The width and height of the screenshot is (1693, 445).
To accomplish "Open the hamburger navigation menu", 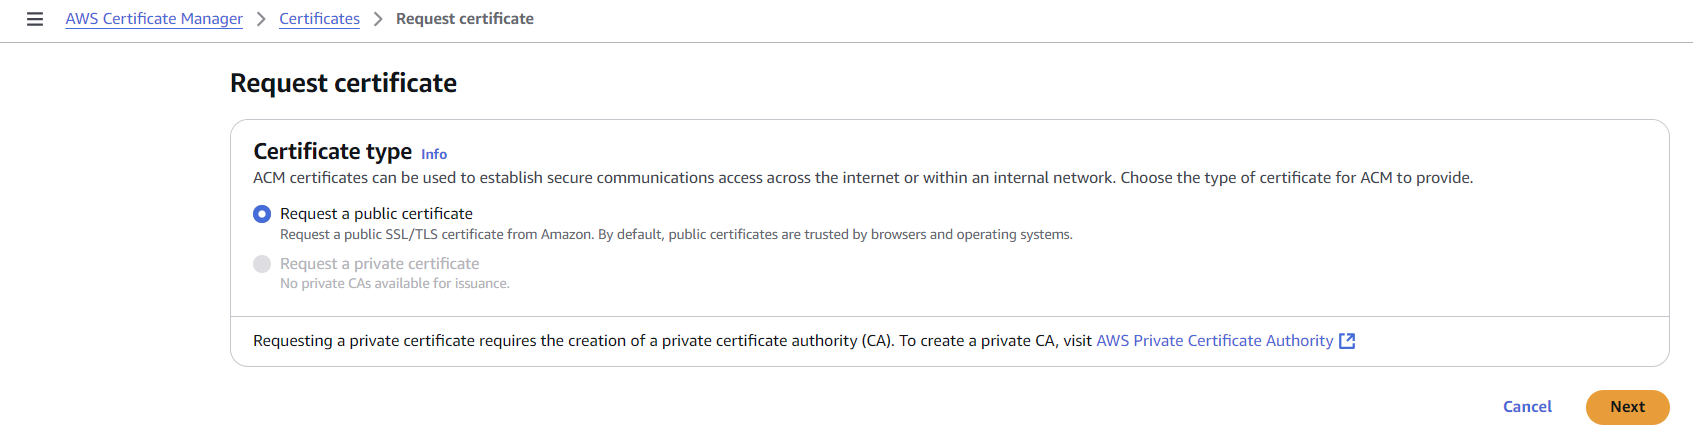I will [x=35, y=19].
